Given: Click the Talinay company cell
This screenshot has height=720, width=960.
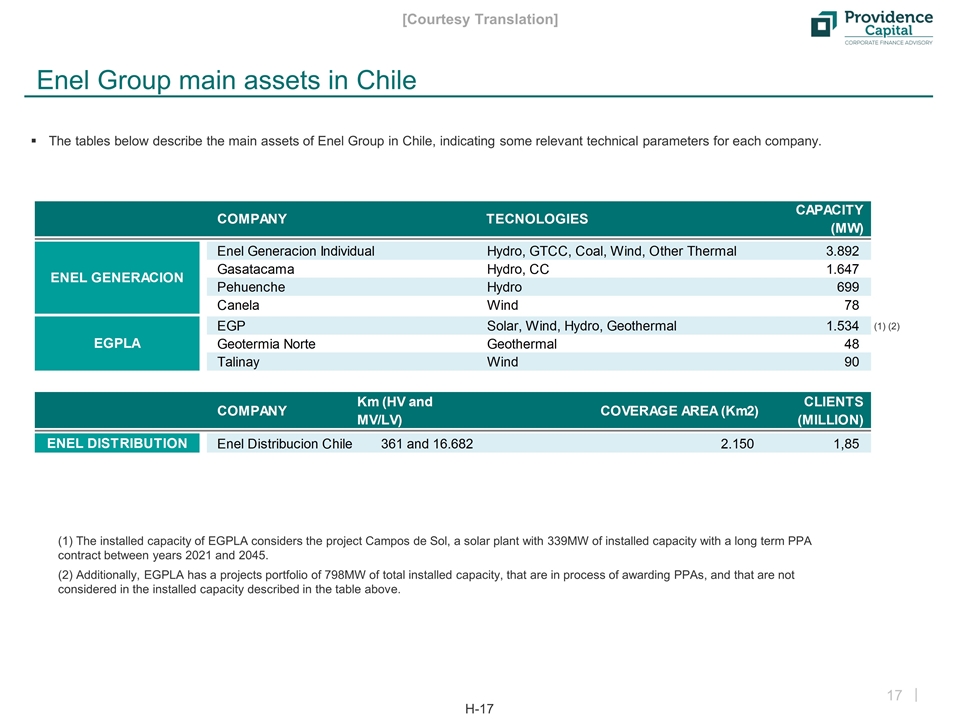Looking at the screenshot, I should click(231, 362).
